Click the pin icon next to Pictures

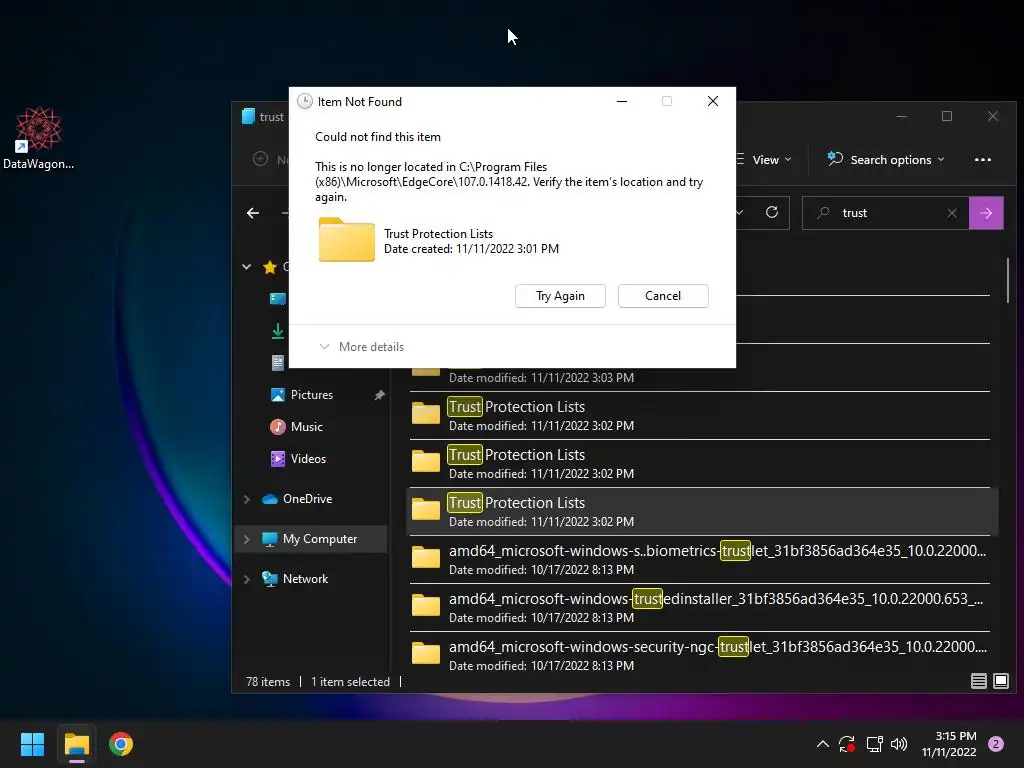379,395
